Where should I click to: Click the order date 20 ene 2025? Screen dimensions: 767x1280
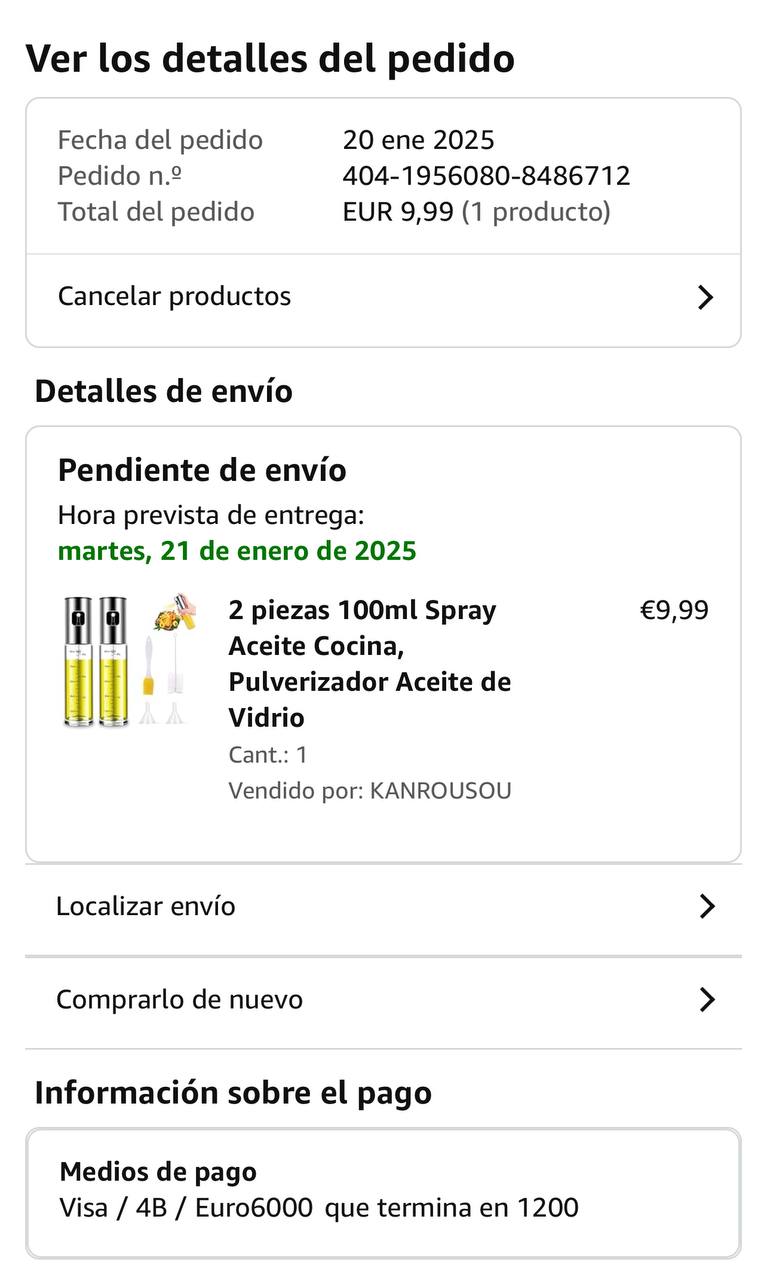click(x=418, y=140)
